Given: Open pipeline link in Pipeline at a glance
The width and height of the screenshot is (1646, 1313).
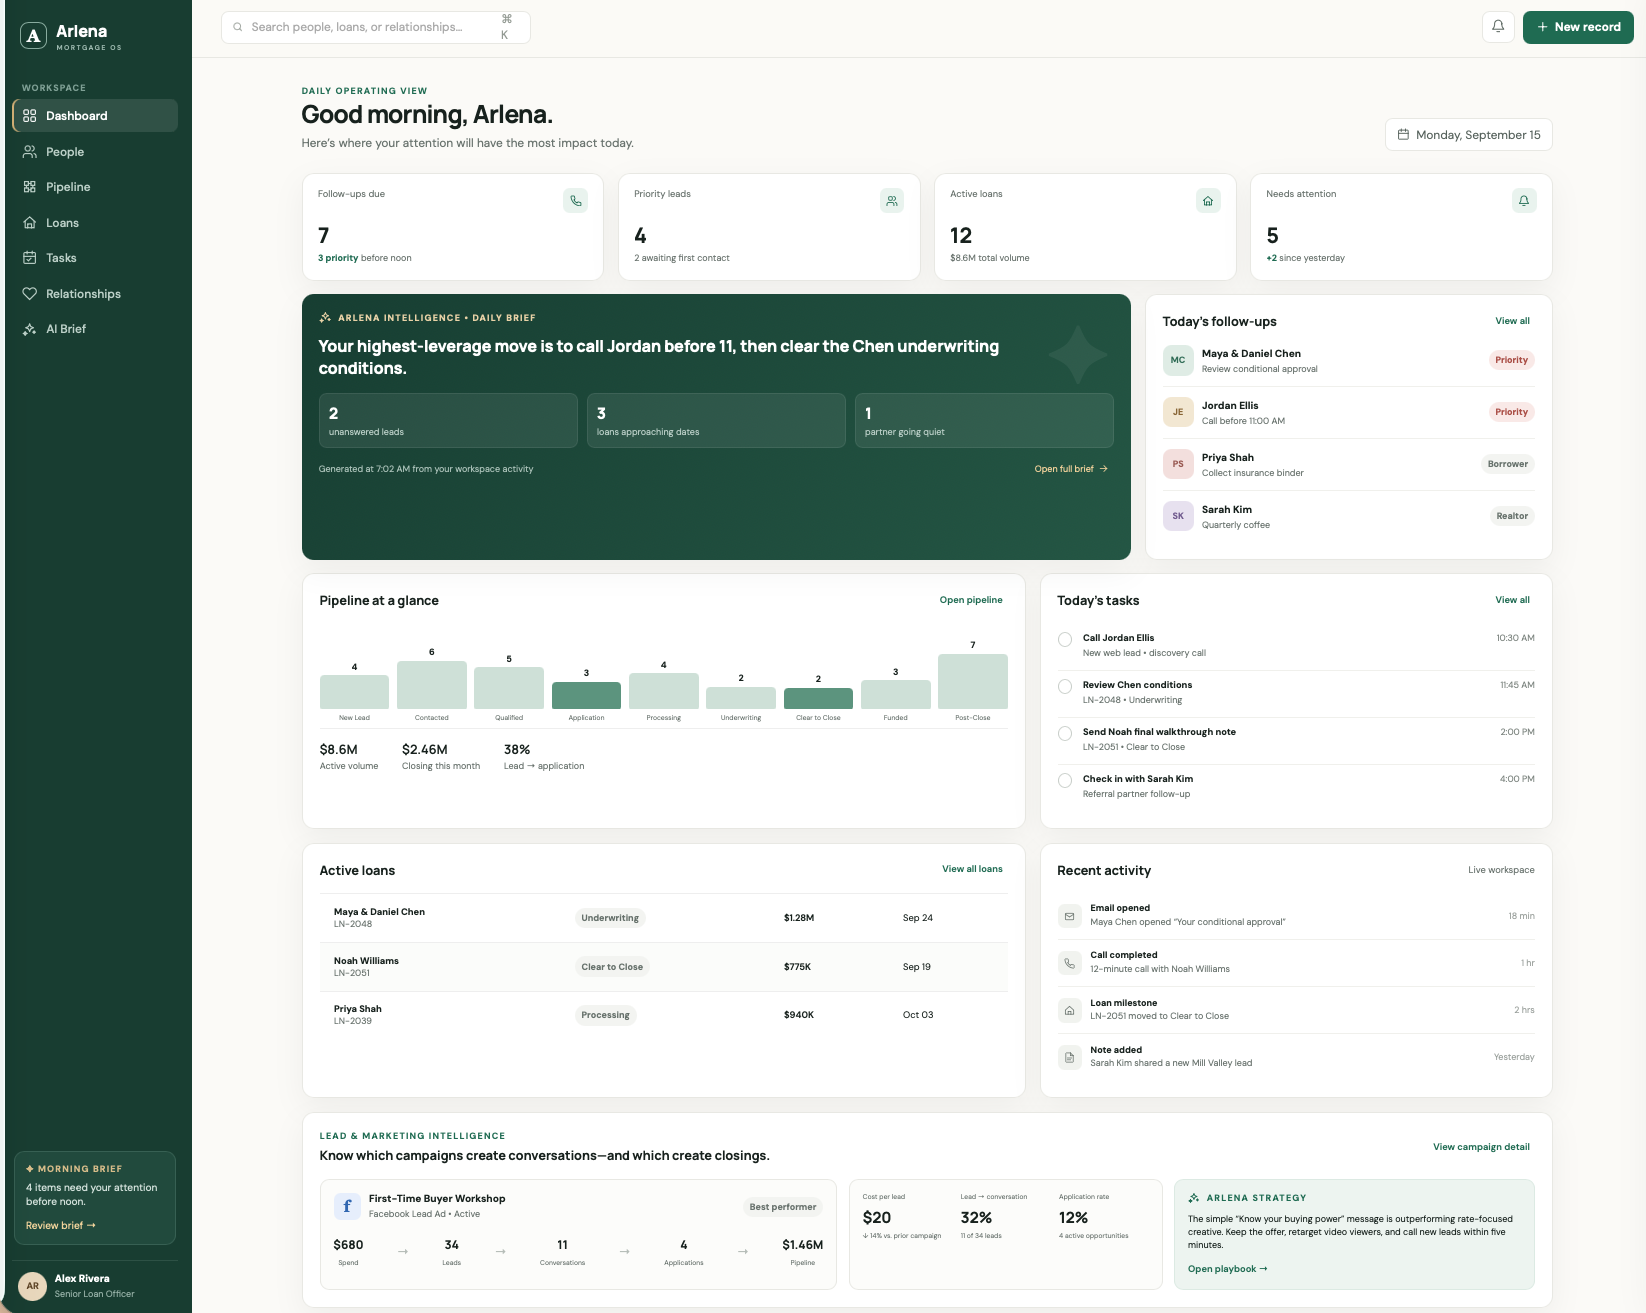Looking at the screenshot, I should coord(971,600).
